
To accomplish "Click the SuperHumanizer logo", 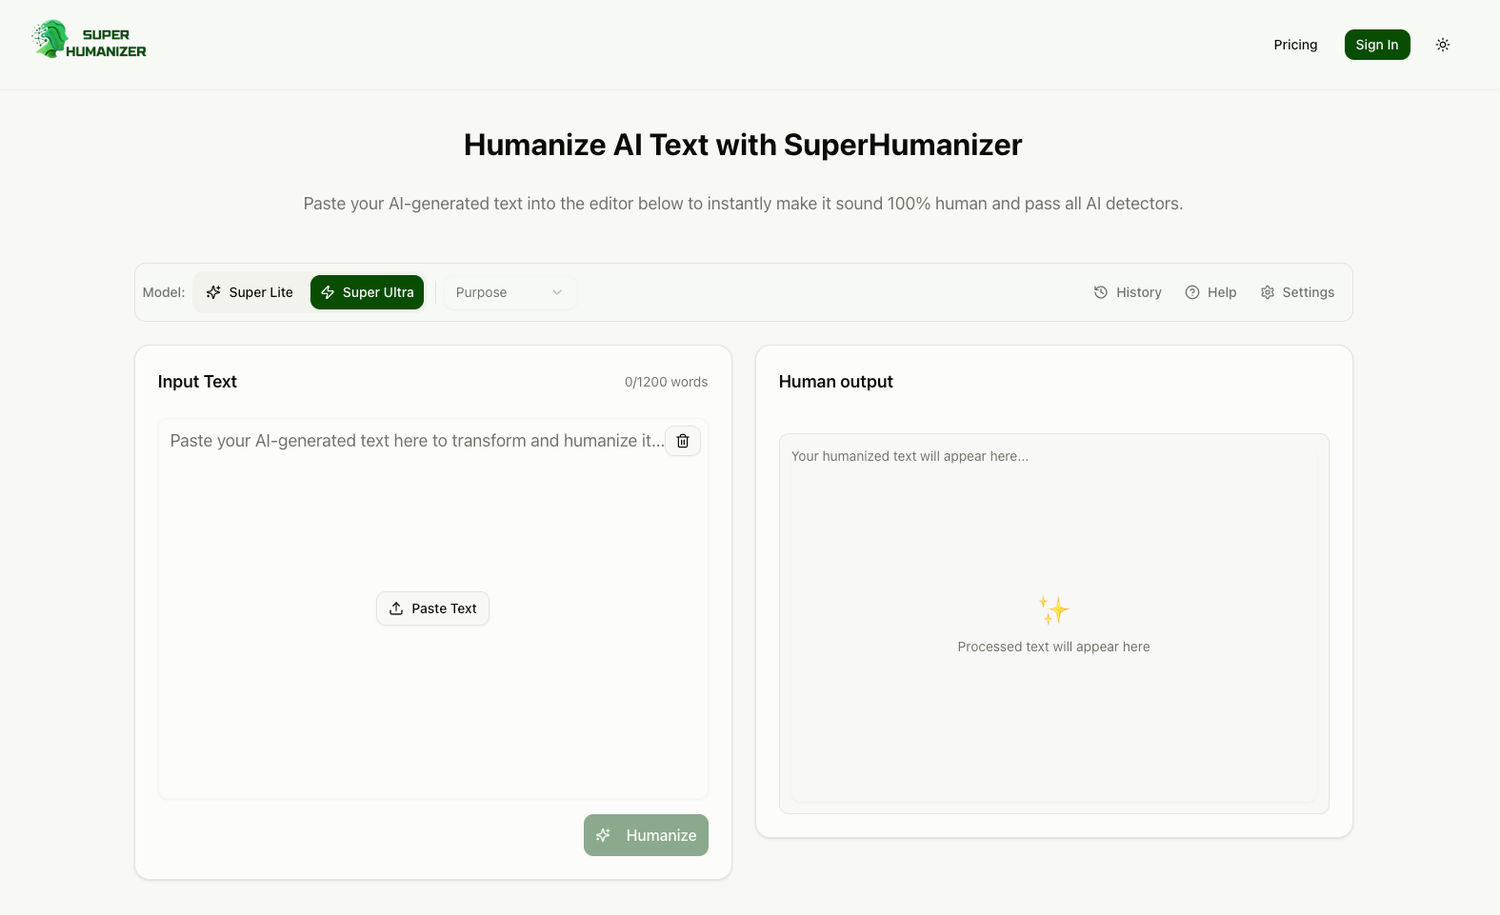I will click(x=89, y=40).
